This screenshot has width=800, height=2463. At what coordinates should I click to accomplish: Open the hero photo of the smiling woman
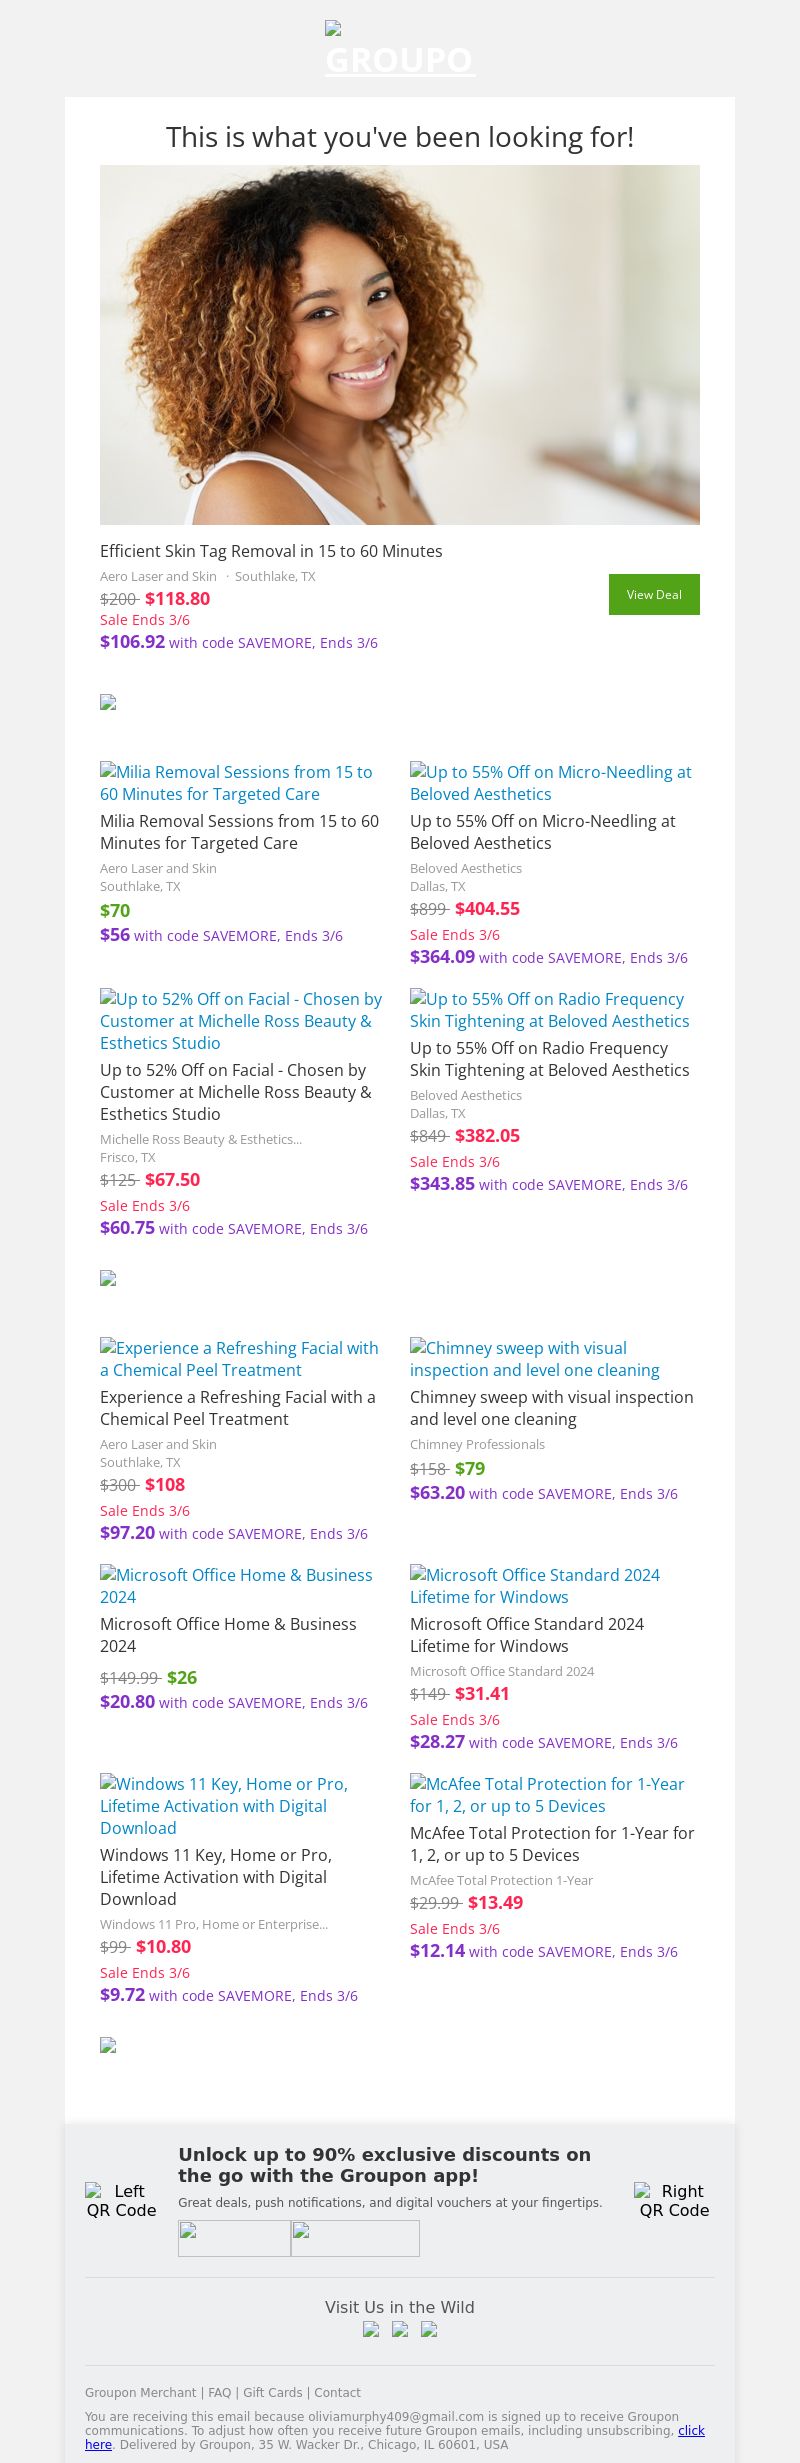coord(400,345)
